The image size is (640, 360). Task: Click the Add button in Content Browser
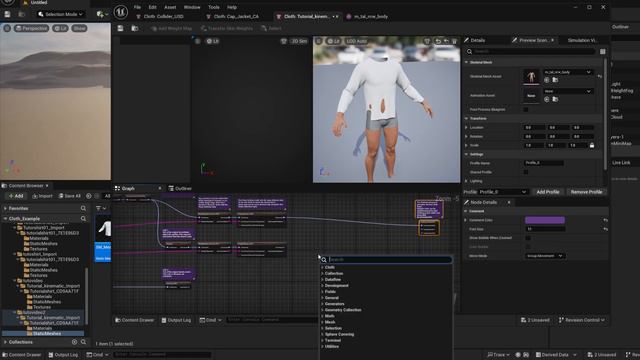click(x=16, y=196)
